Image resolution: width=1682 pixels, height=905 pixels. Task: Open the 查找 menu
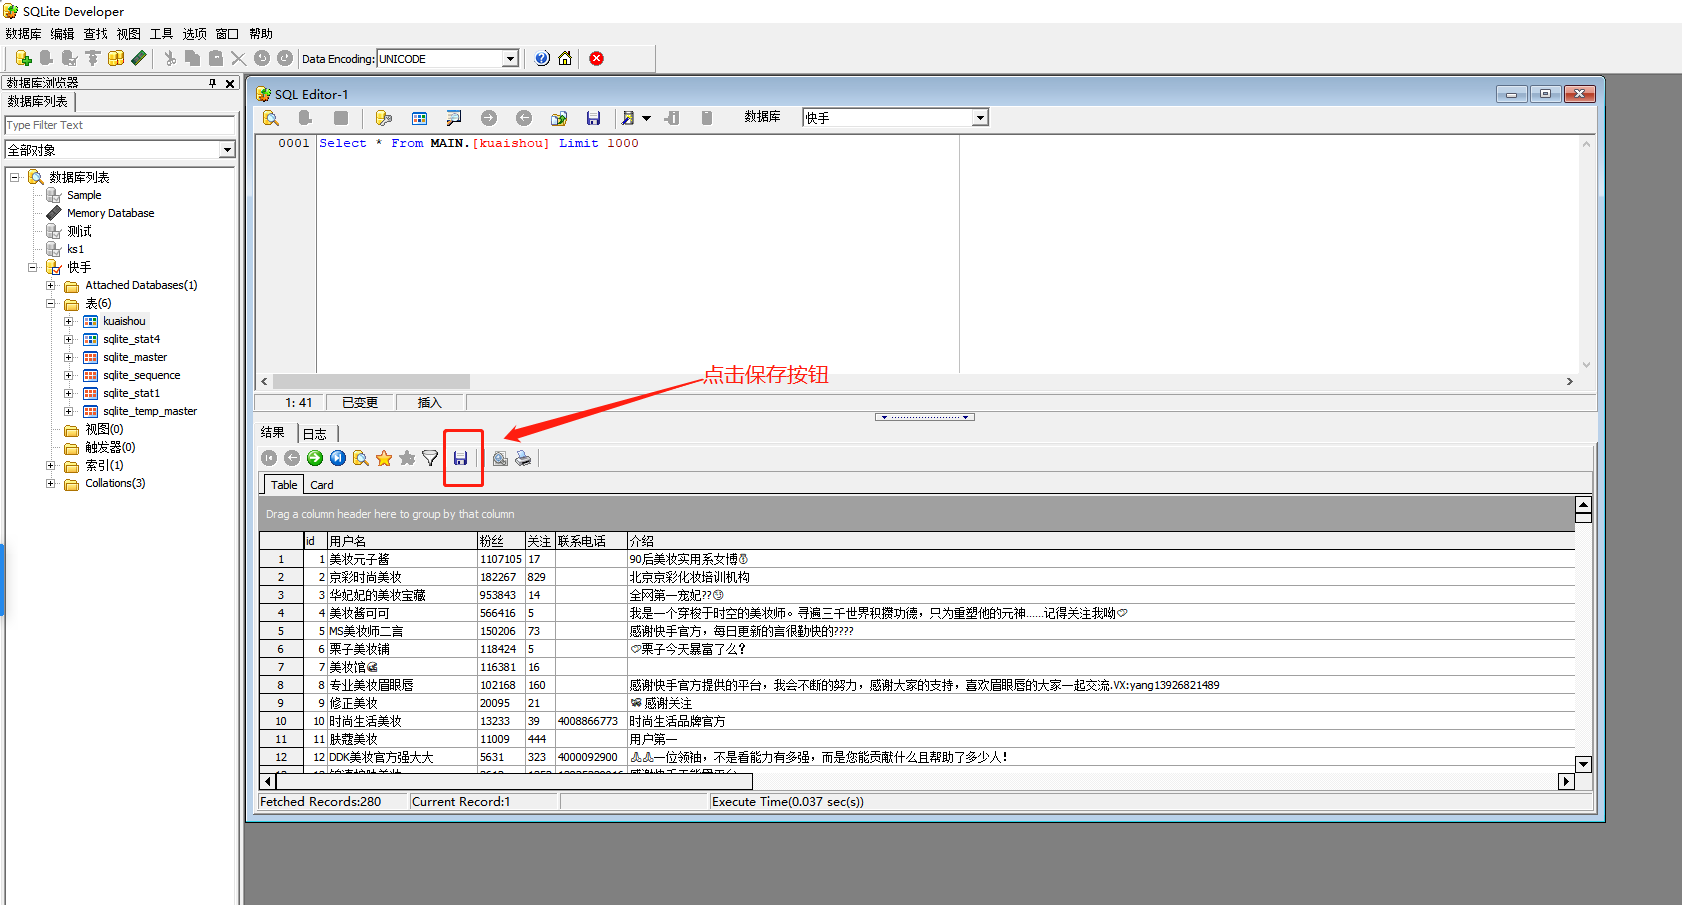pos(95,34)
